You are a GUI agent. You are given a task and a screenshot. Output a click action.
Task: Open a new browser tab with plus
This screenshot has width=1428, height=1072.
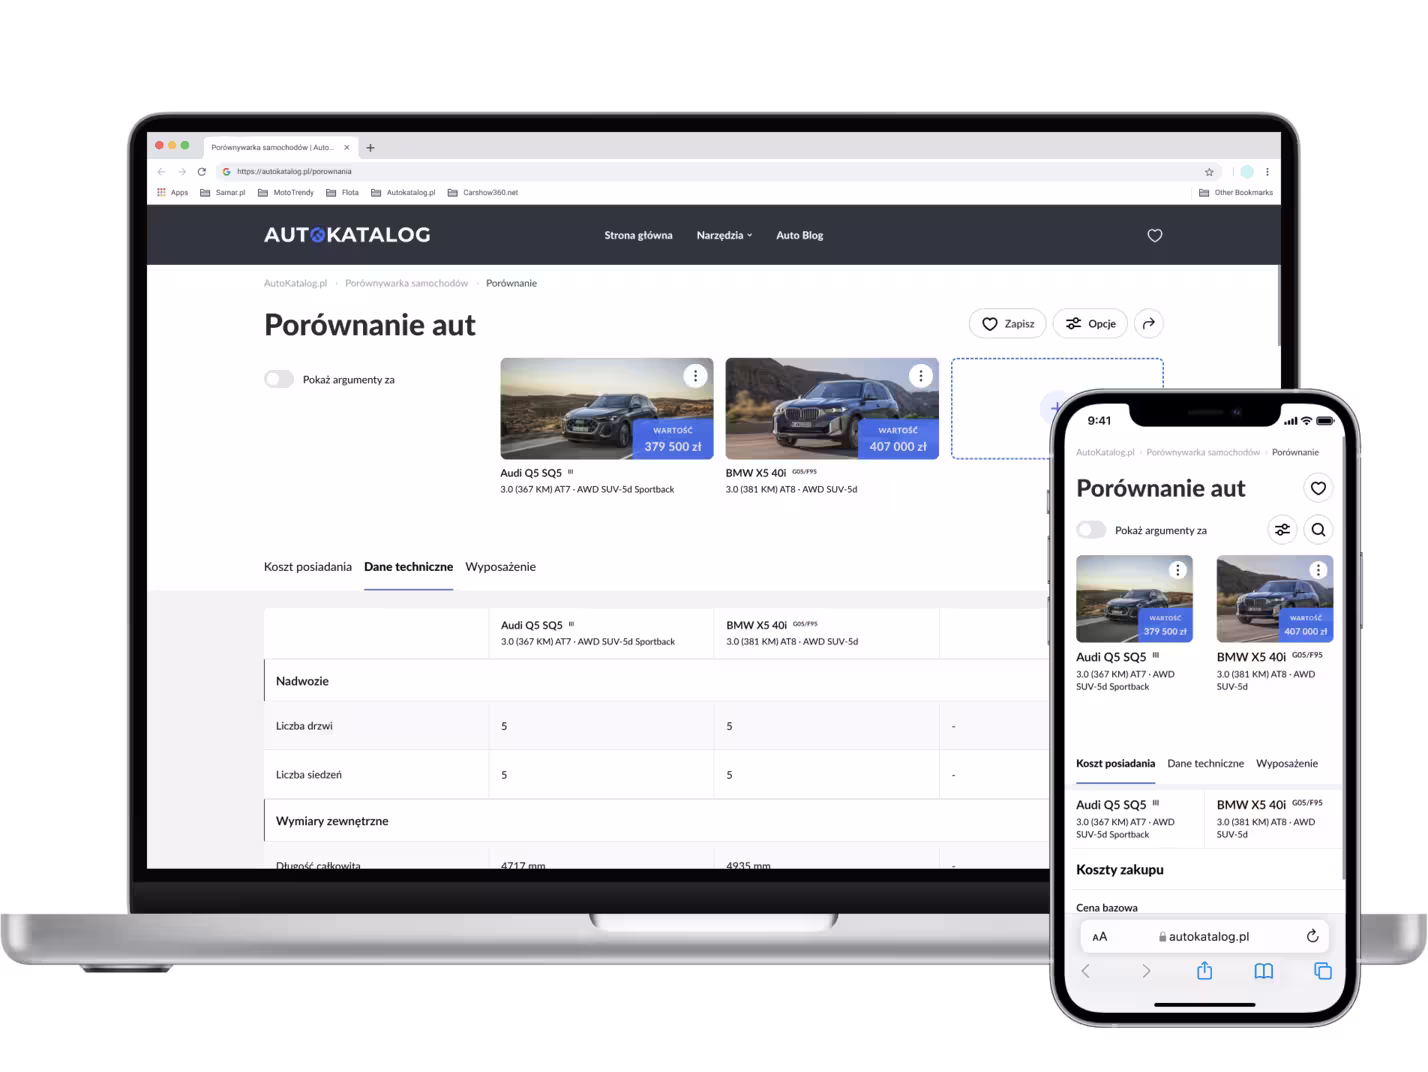[x=370, y=147]
